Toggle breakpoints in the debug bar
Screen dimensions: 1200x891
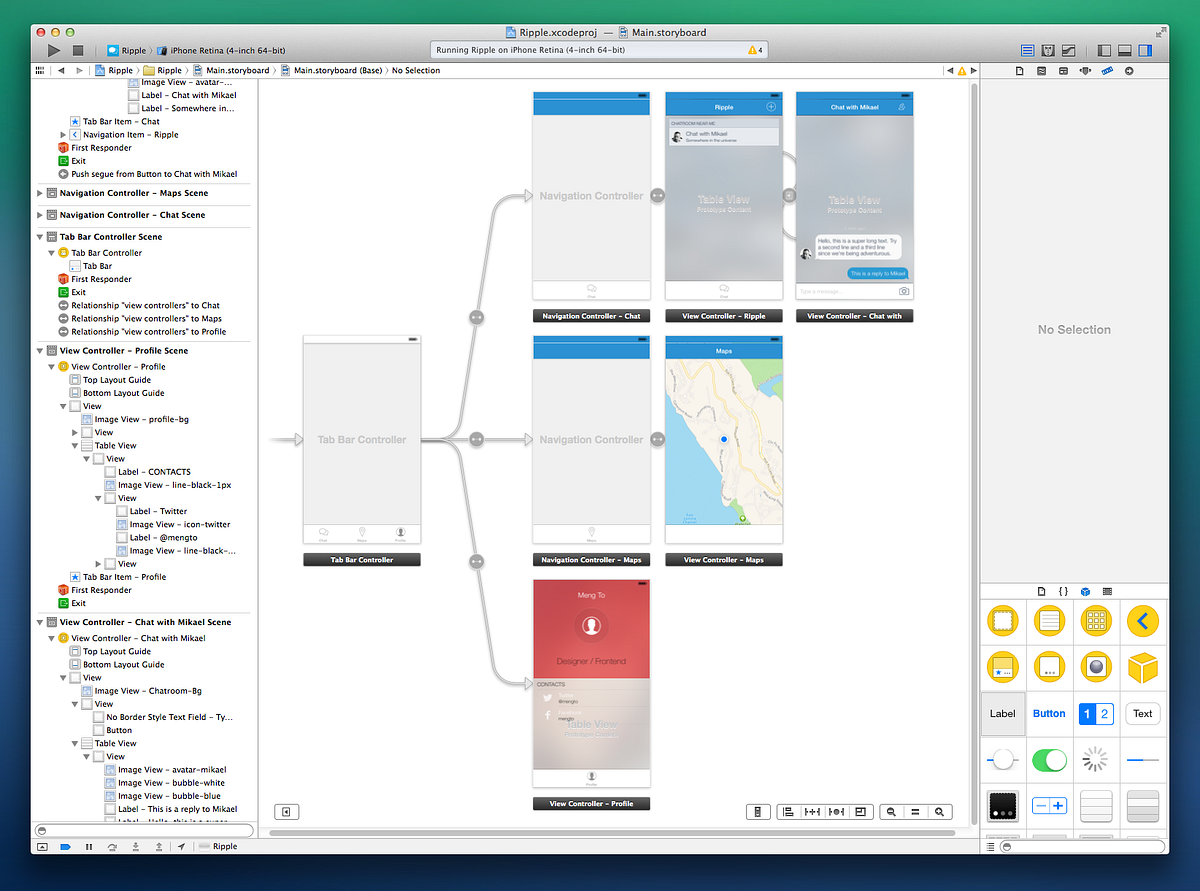tap(63, 846)
